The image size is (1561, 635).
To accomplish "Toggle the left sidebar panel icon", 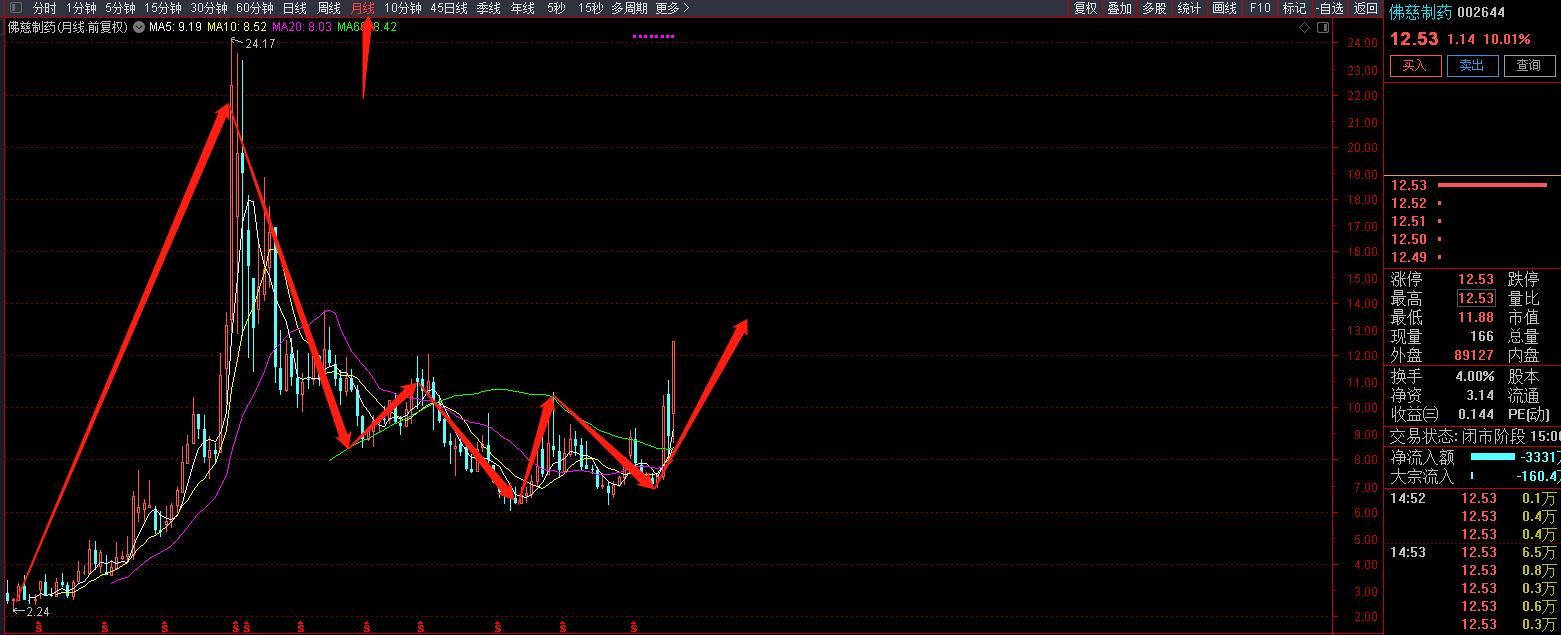I will coord(15,8).
